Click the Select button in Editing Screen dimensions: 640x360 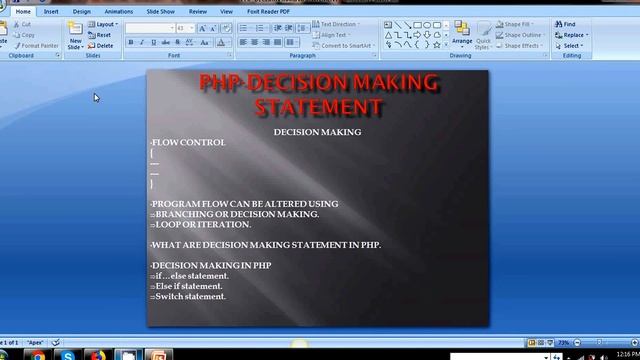point(569,46)
